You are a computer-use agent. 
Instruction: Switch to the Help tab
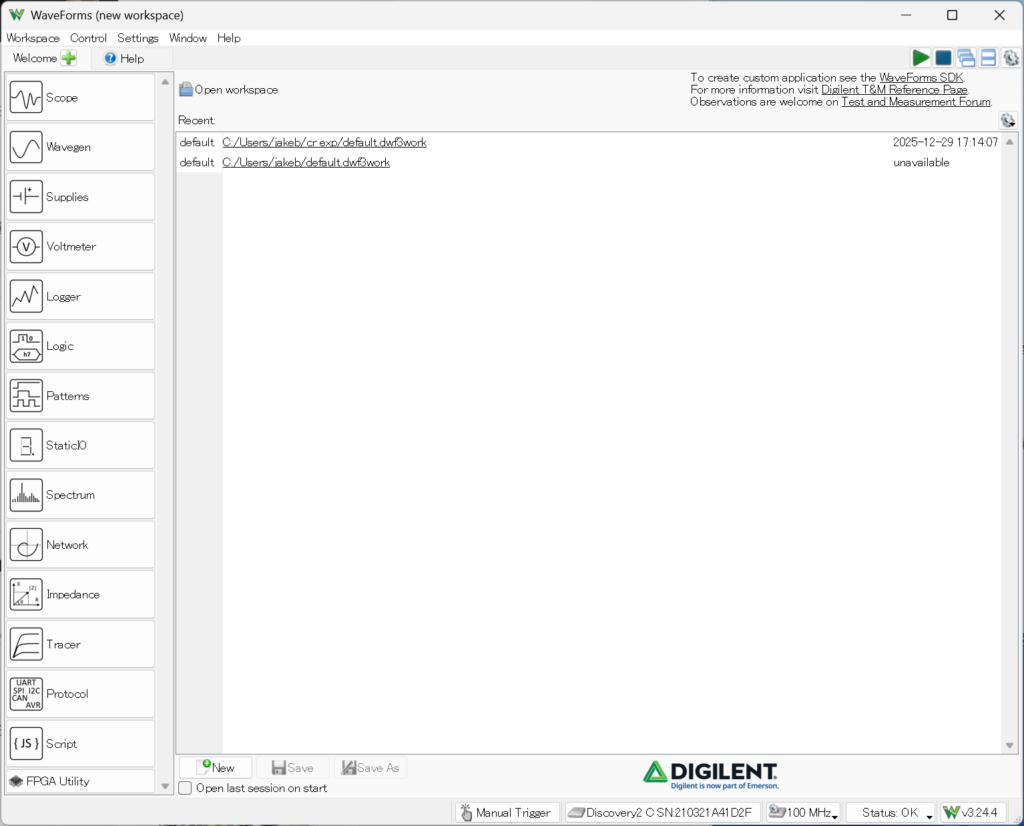[124, 59]
